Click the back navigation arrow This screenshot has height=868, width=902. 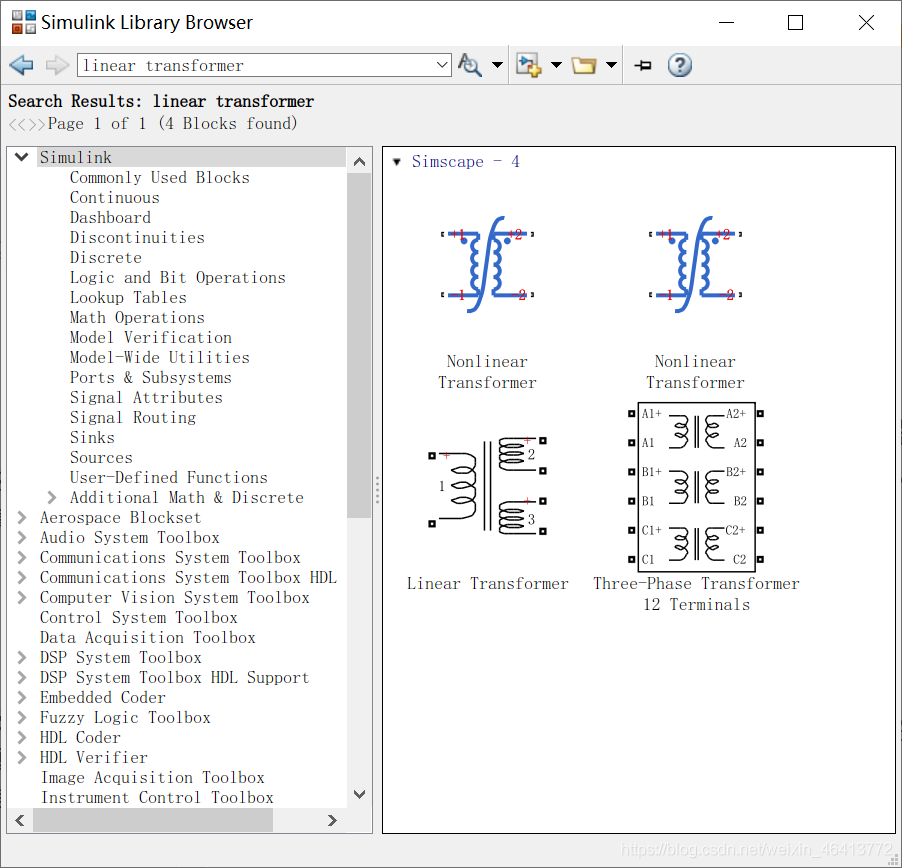[x=22, y=65]
